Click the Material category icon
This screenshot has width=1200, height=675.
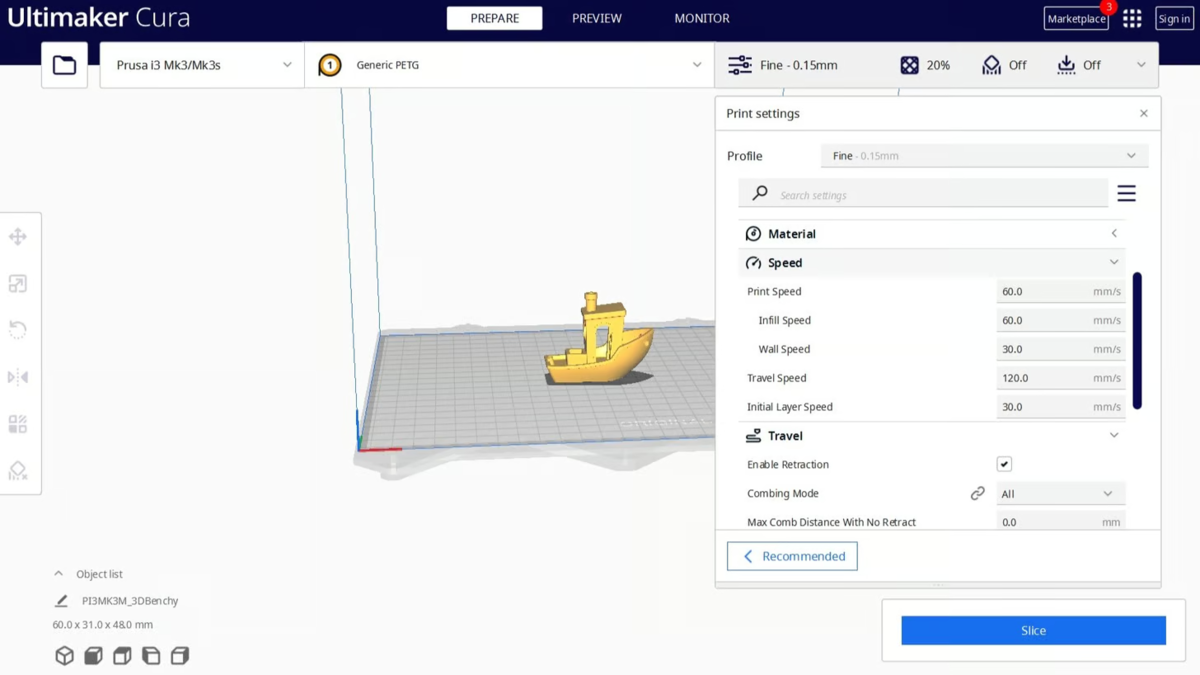753,234
